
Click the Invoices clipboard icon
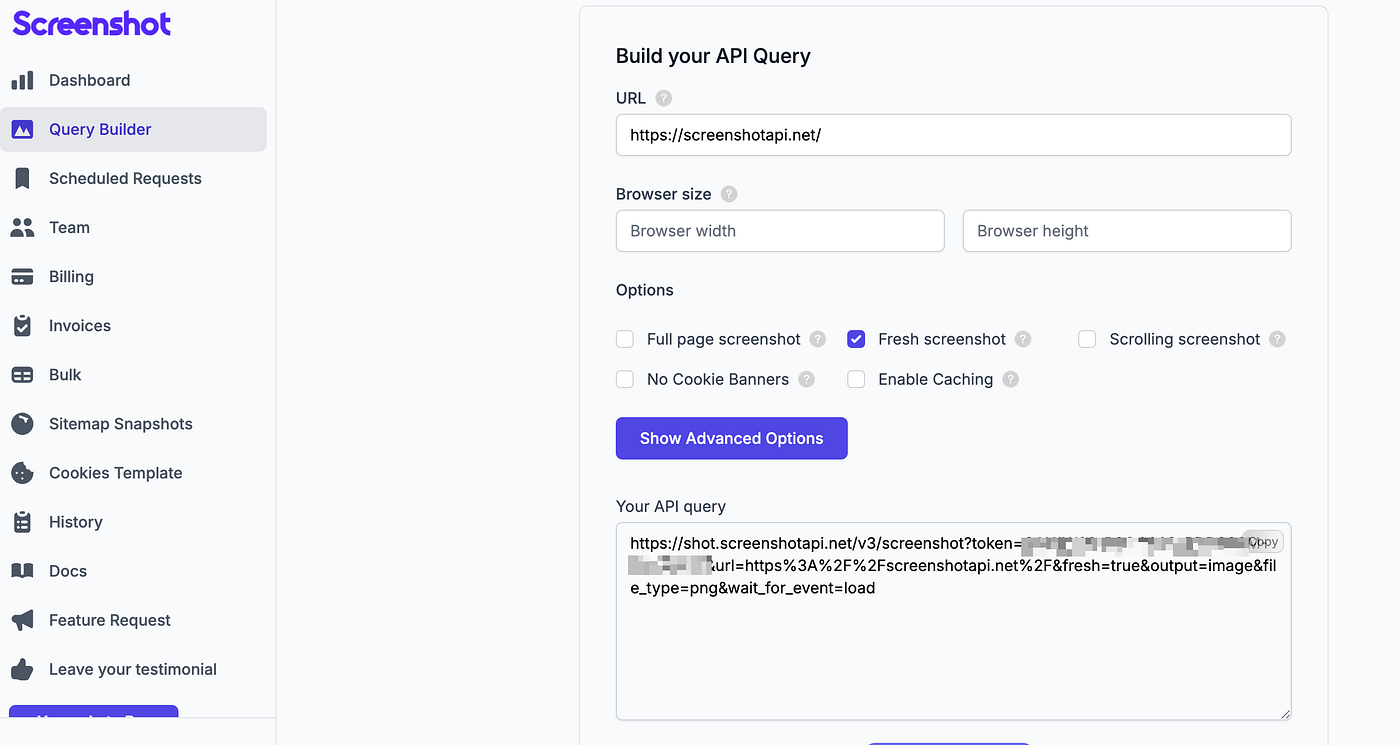point(22,326)
